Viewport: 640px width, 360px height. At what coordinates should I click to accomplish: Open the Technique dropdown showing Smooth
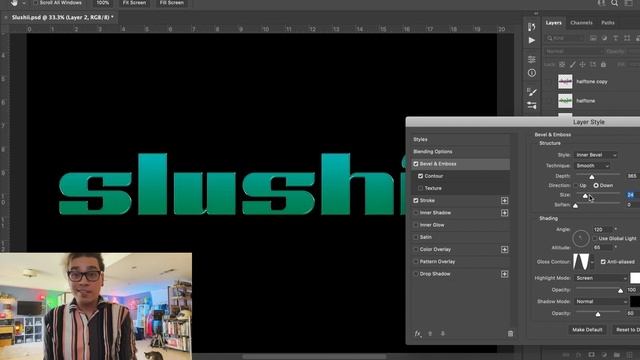pyautogui.click(x=592, y=166)
